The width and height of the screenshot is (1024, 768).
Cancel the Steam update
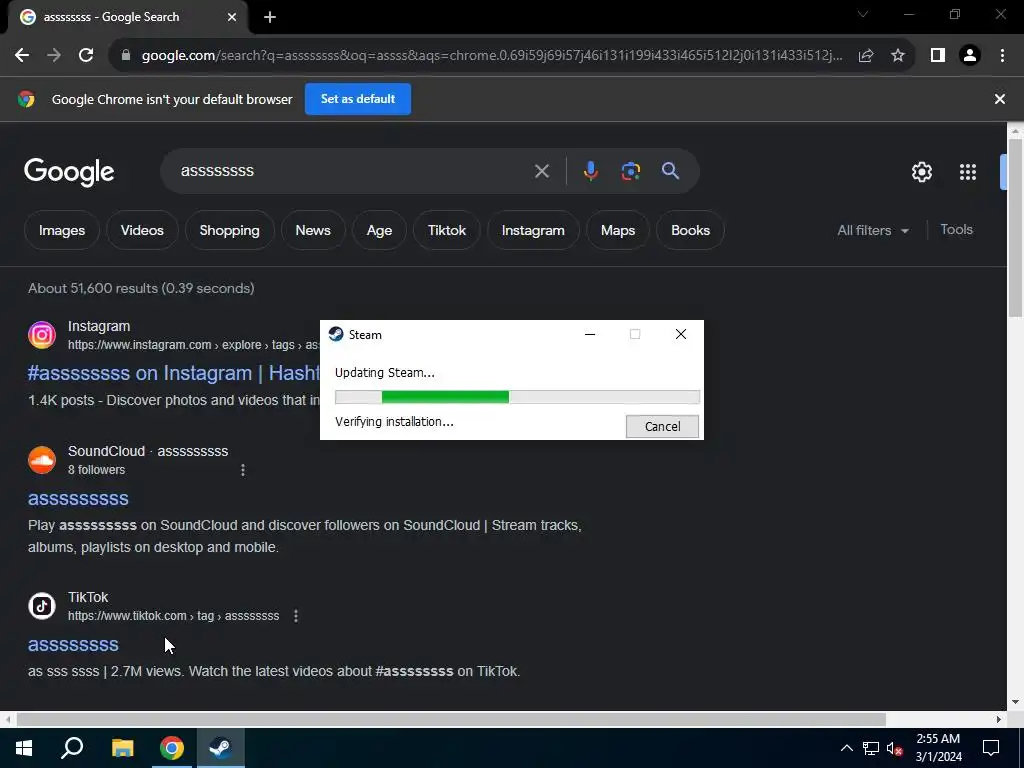tap(662, 426)
